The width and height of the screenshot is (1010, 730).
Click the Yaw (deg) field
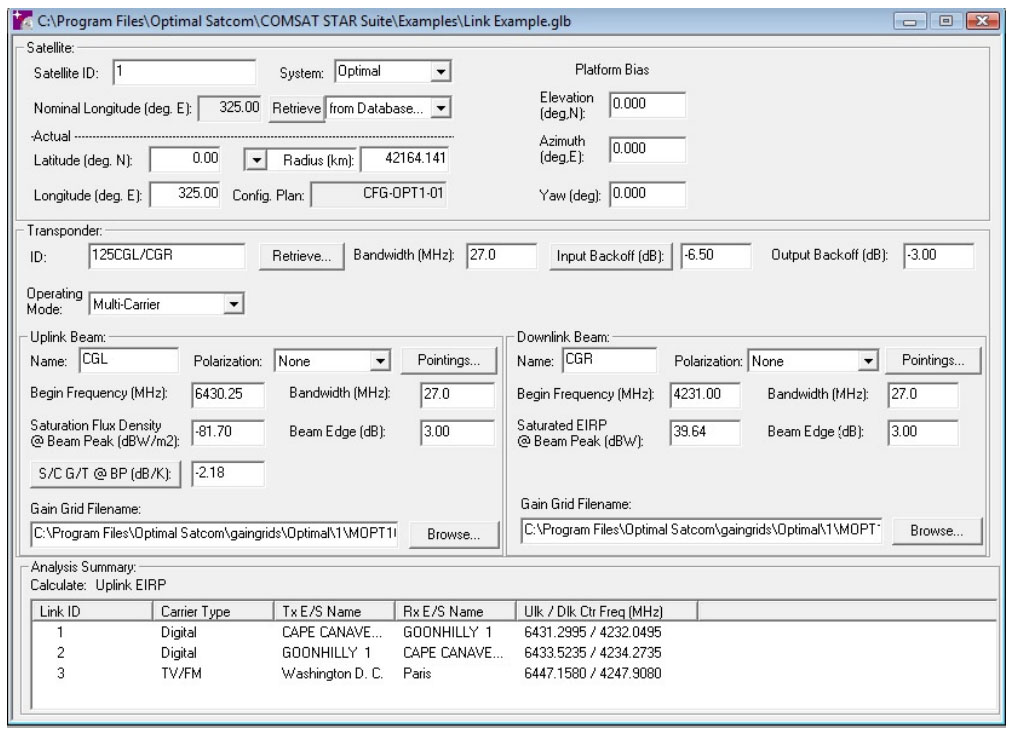647,194
